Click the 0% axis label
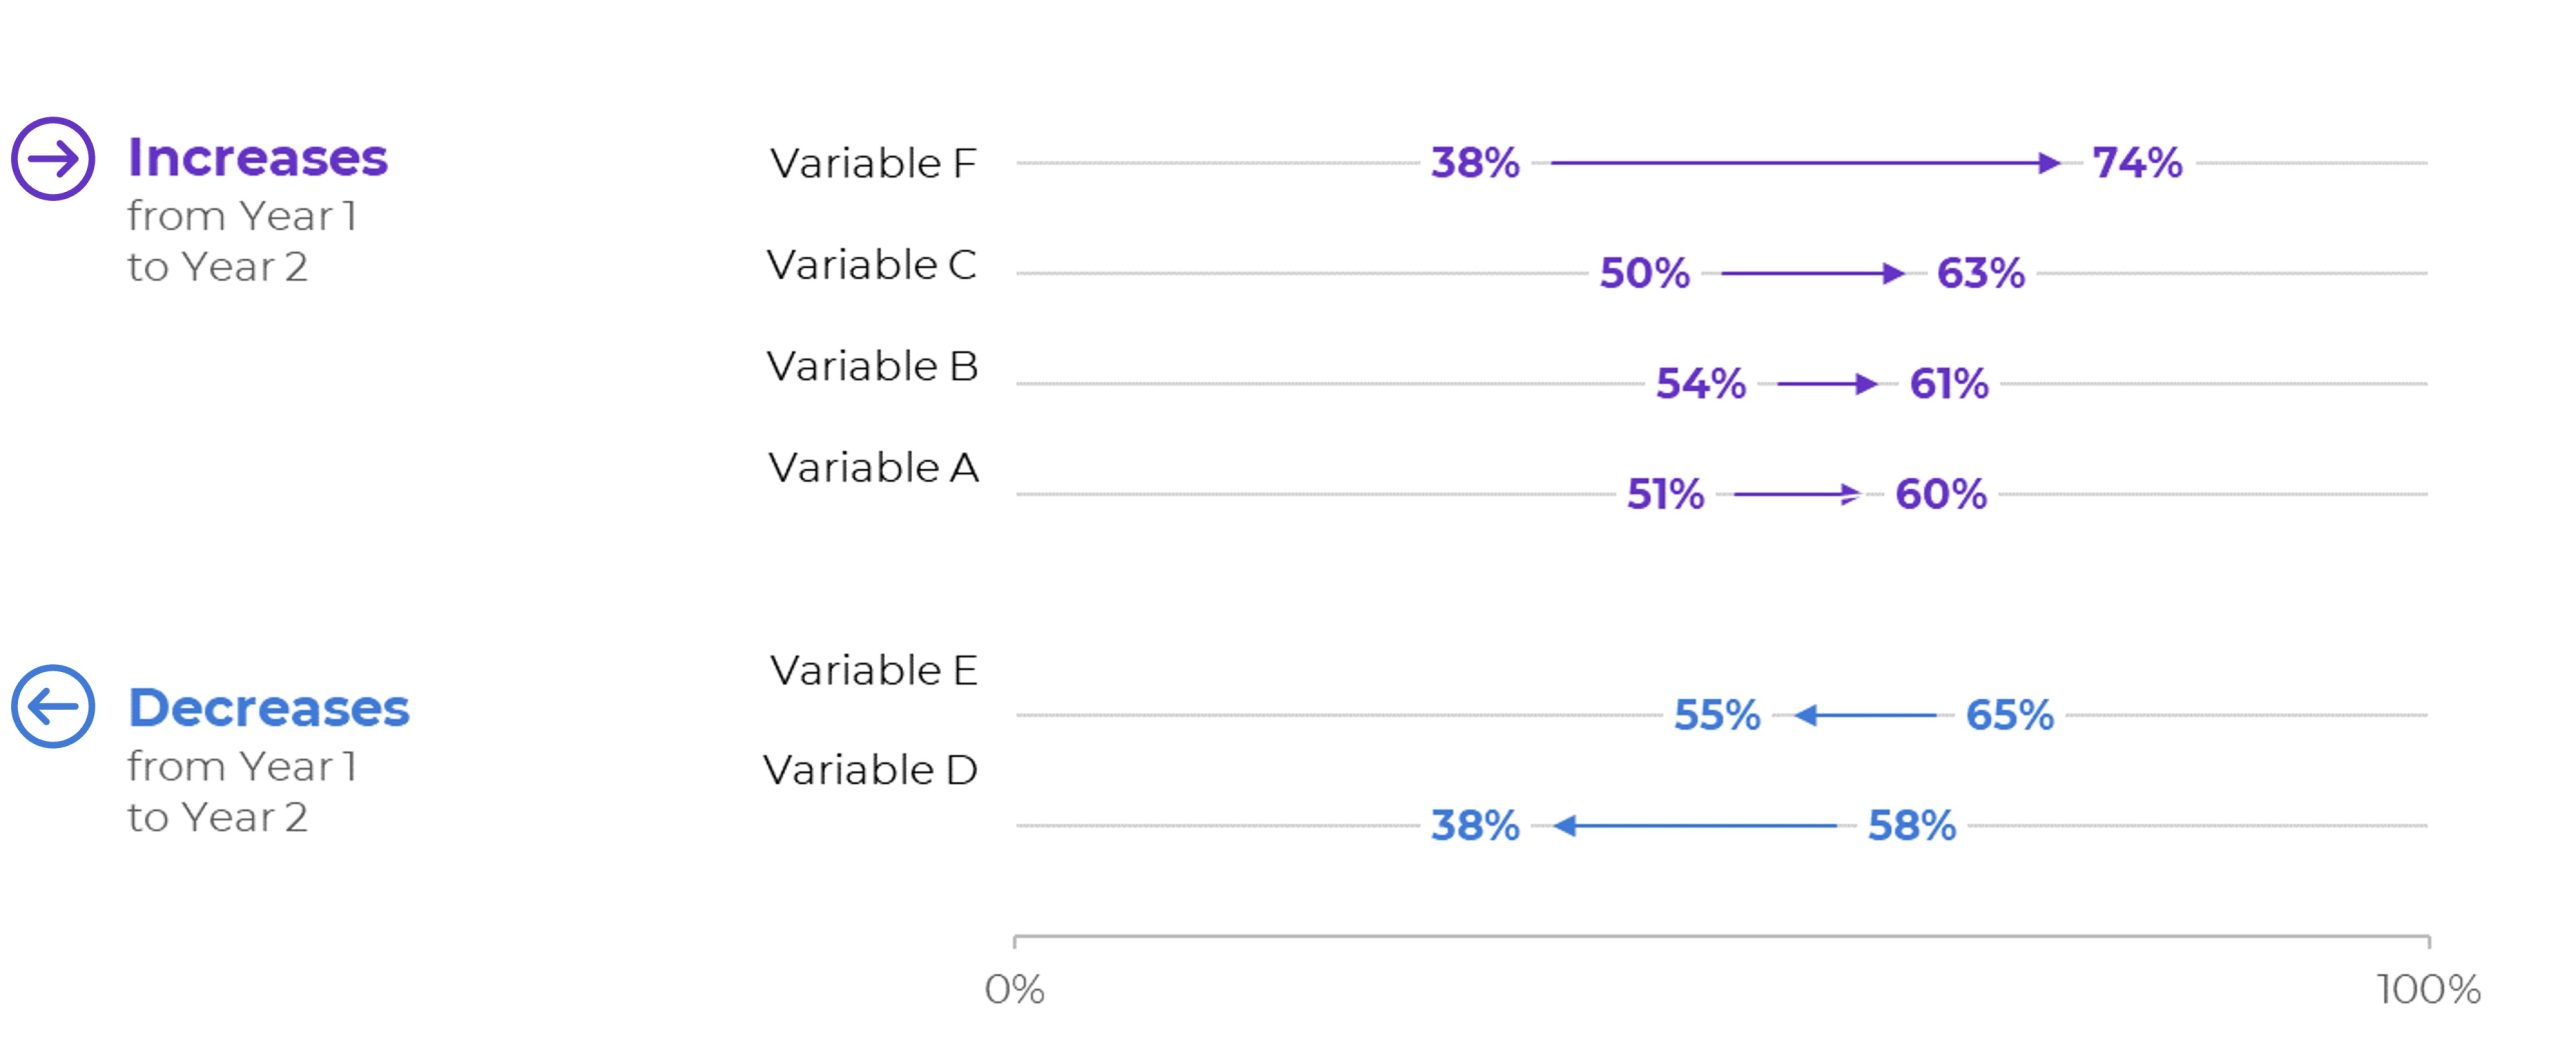The height and width of the screenshot is (1063, 2560). tap(1014, 990)
